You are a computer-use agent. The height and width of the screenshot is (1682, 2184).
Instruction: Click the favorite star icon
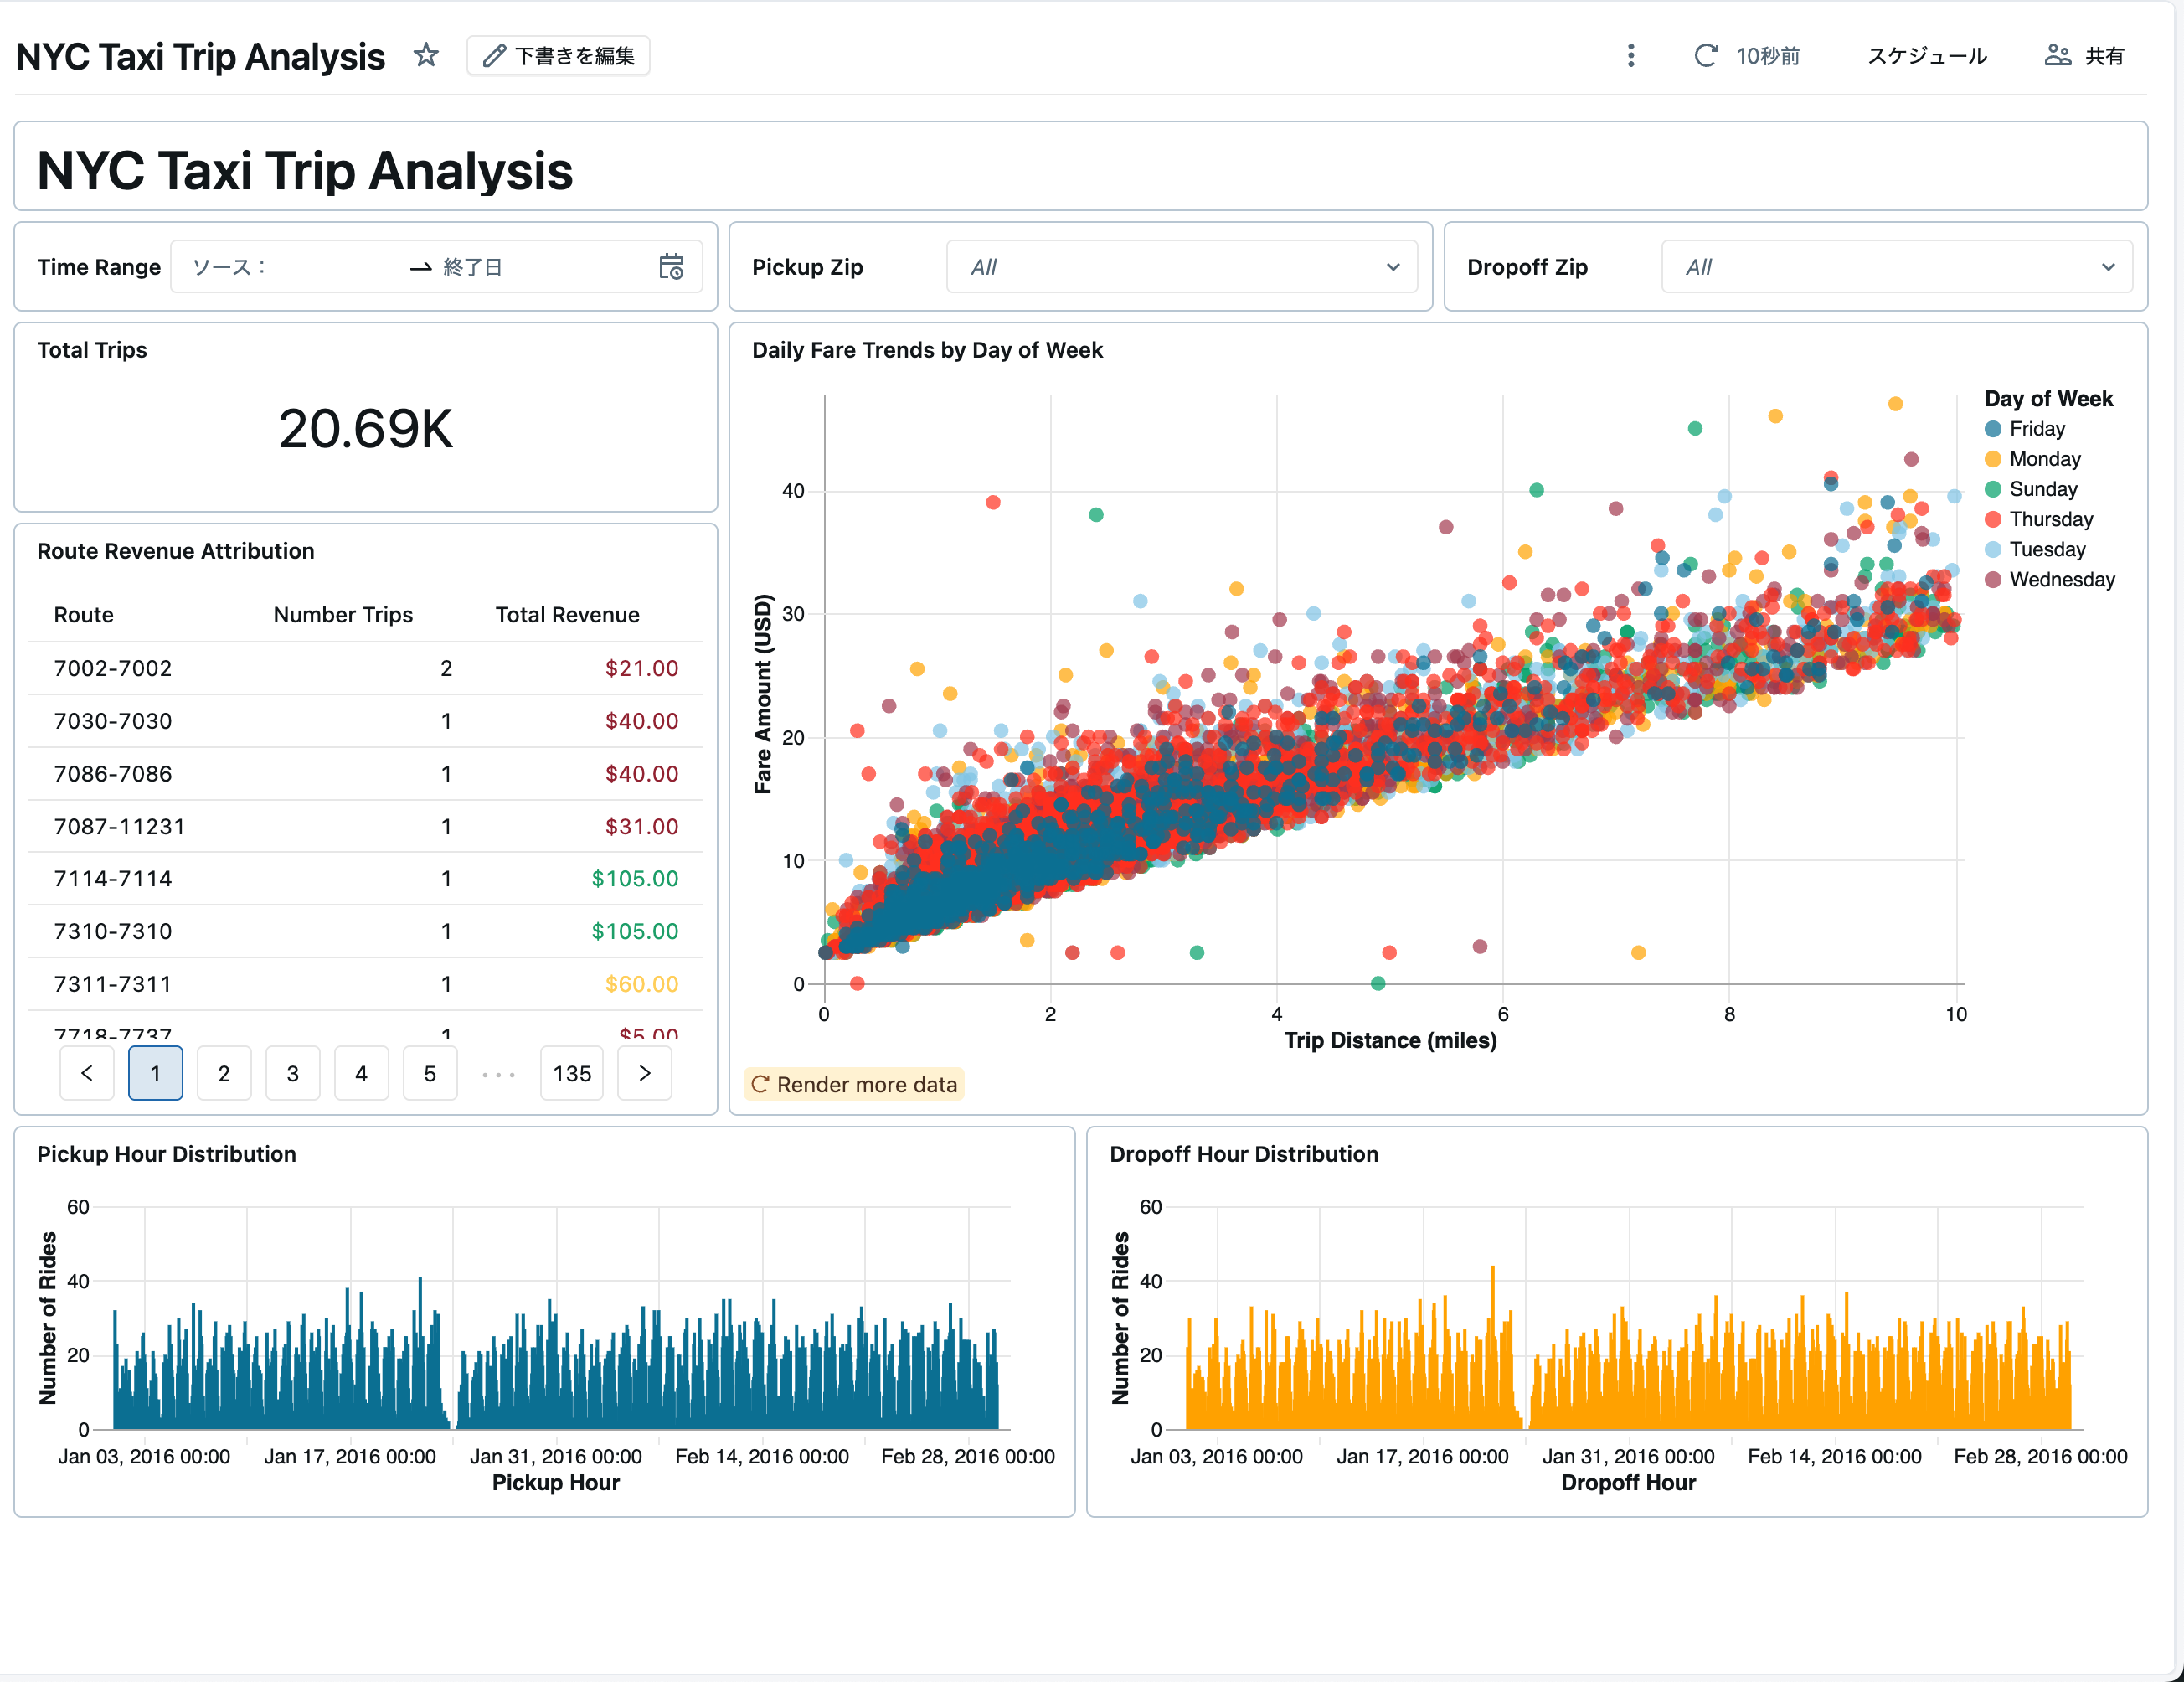426,55
